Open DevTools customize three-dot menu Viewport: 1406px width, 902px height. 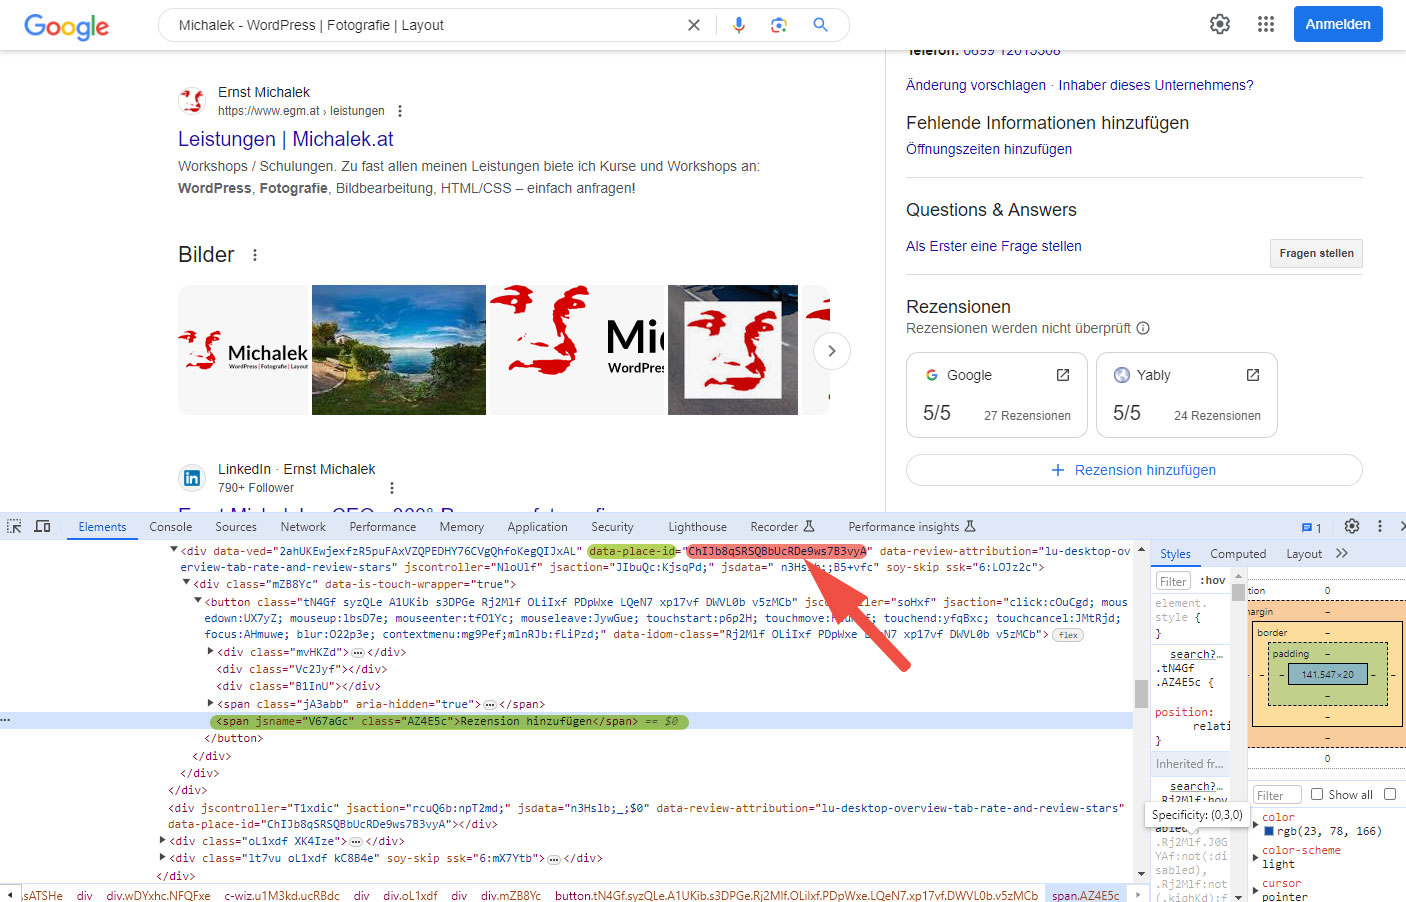(1380, 526)
